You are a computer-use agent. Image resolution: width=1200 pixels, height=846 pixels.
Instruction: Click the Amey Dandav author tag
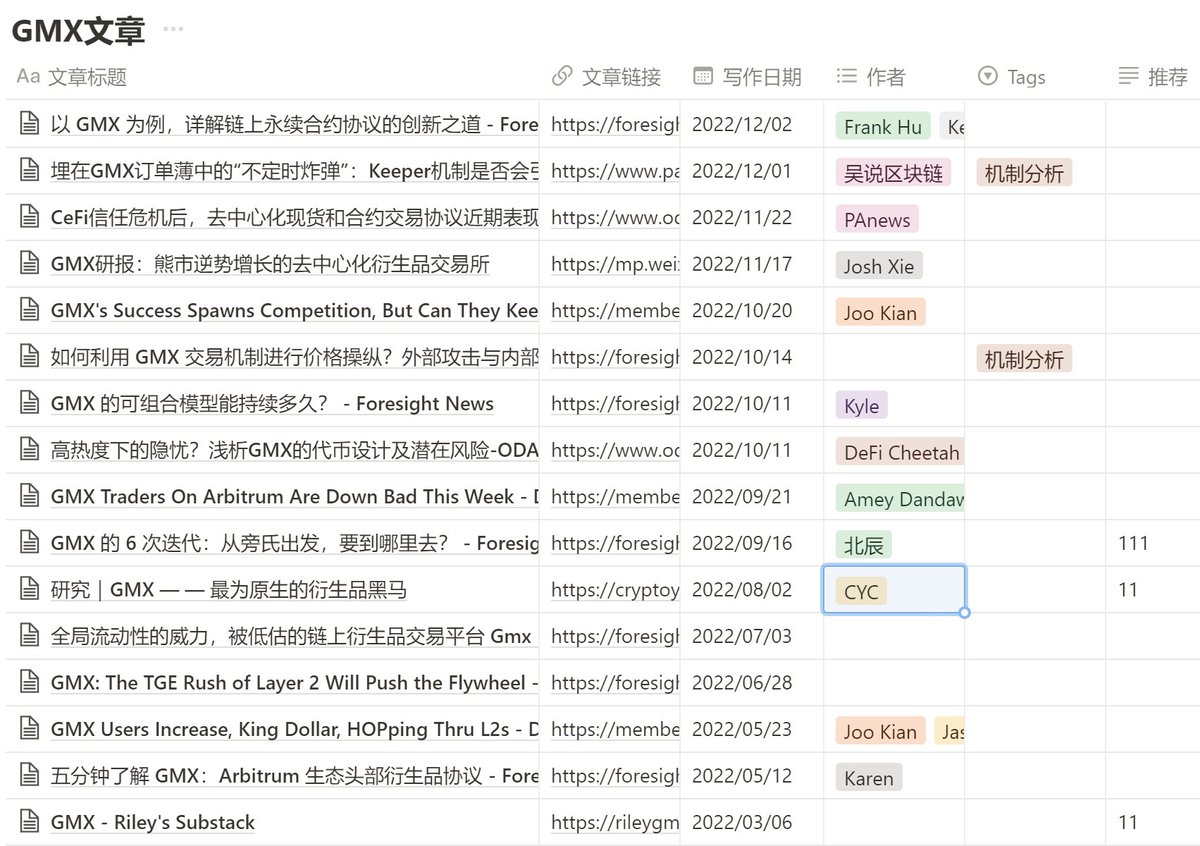[x=900, y=499]
